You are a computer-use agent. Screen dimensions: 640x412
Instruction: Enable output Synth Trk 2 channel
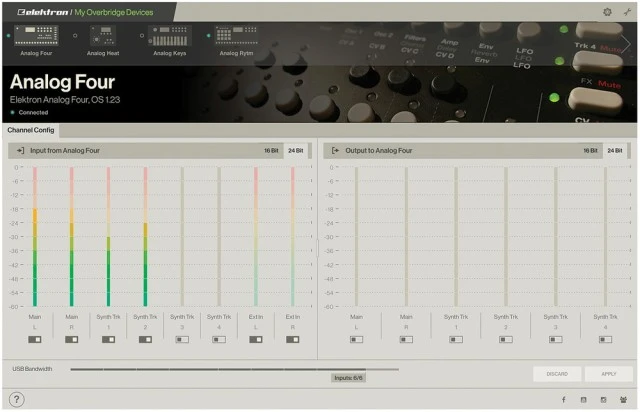(x=506, y=339)
